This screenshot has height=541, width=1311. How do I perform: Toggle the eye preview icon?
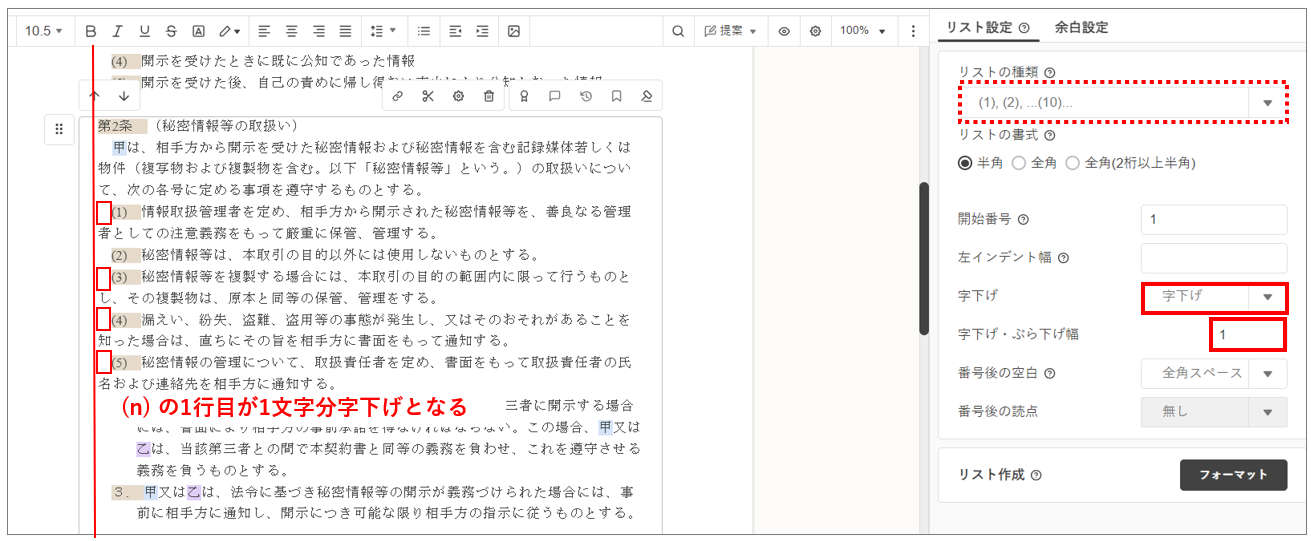coord(784,31)
